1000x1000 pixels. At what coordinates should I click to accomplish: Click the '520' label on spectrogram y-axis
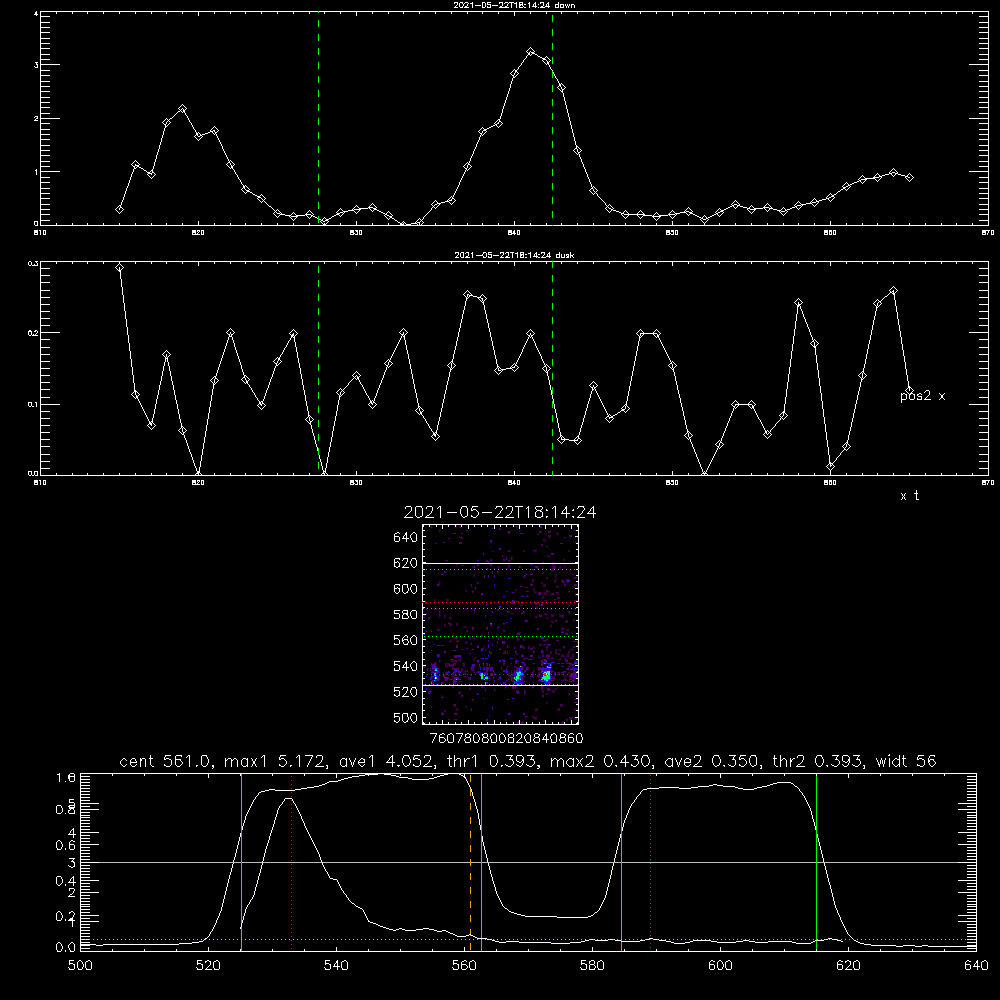tap(406, 692)
